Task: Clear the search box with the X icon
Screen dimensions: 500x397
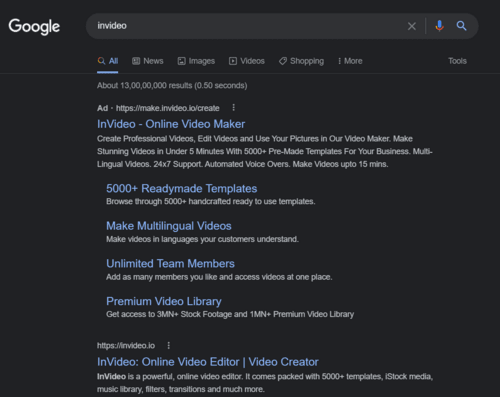Action: [412, 26]
